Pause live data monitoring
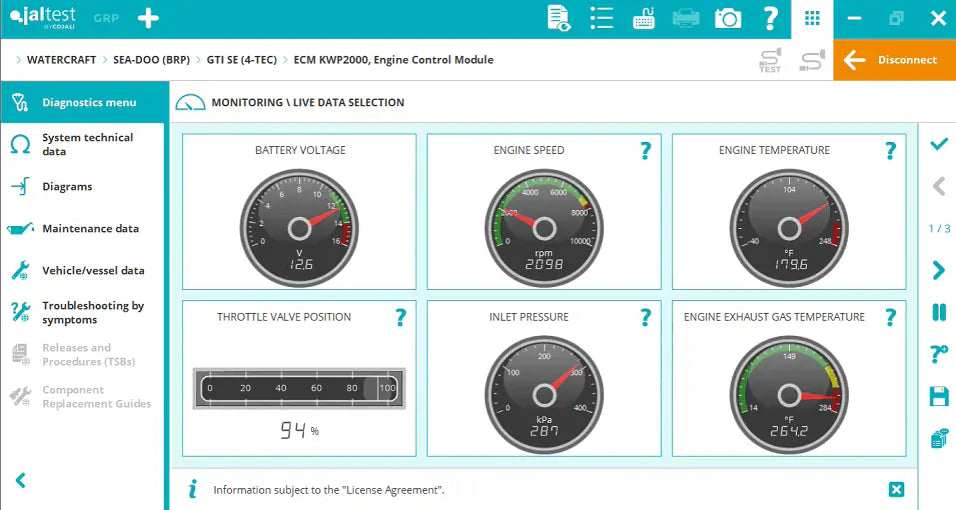The width and height of the screenshot is (956, 510). tap(939, 312)
